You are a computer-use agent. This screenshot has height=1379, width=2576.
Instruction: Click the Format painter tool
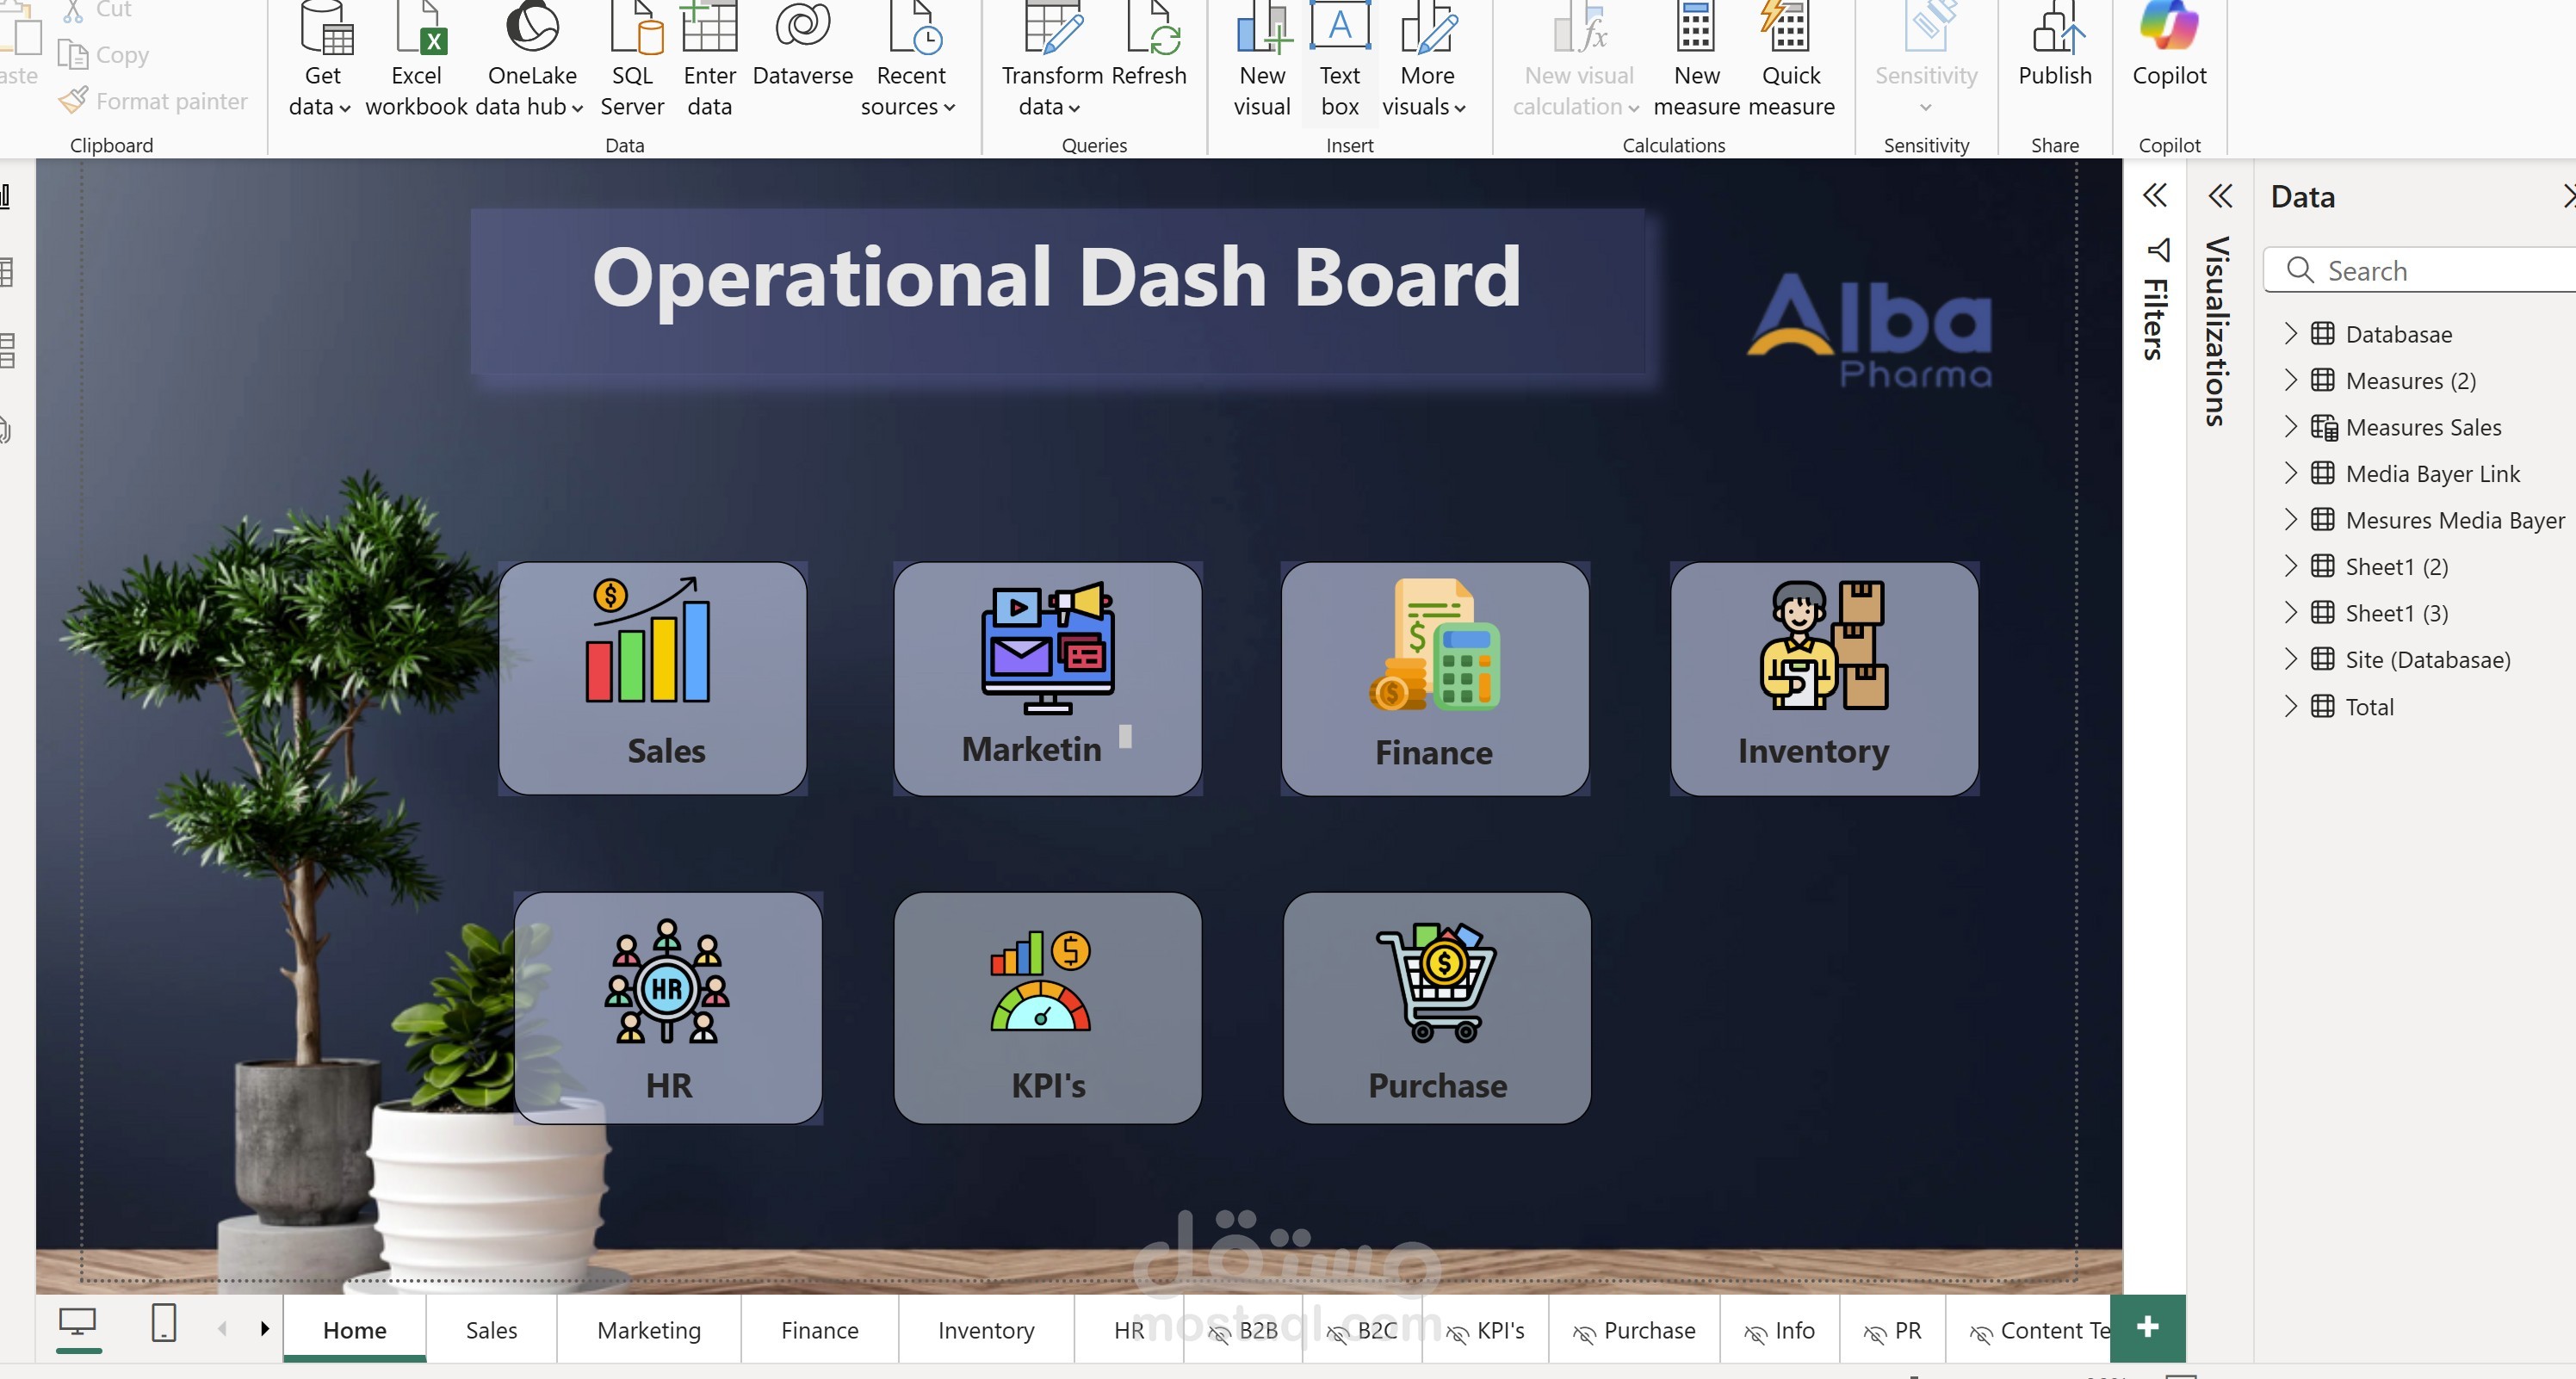point(153,101)
